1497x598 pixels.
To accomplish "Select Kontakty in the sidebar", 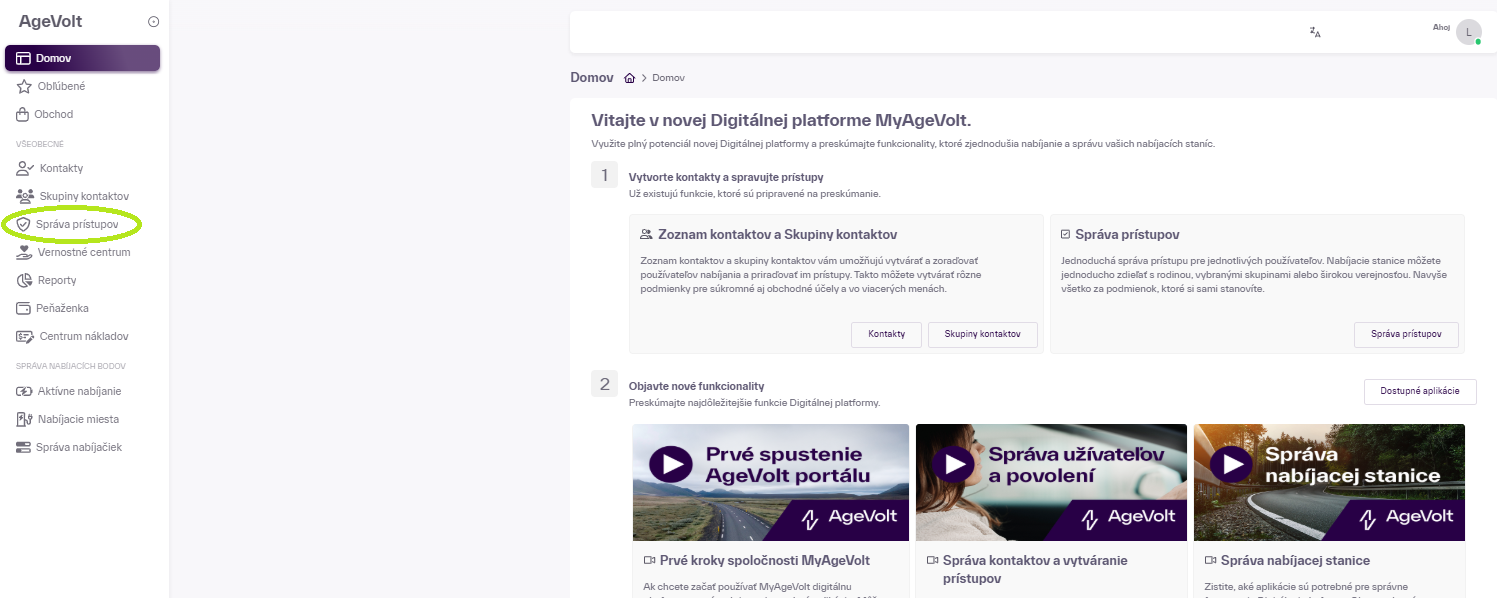I will coord(82,168).
